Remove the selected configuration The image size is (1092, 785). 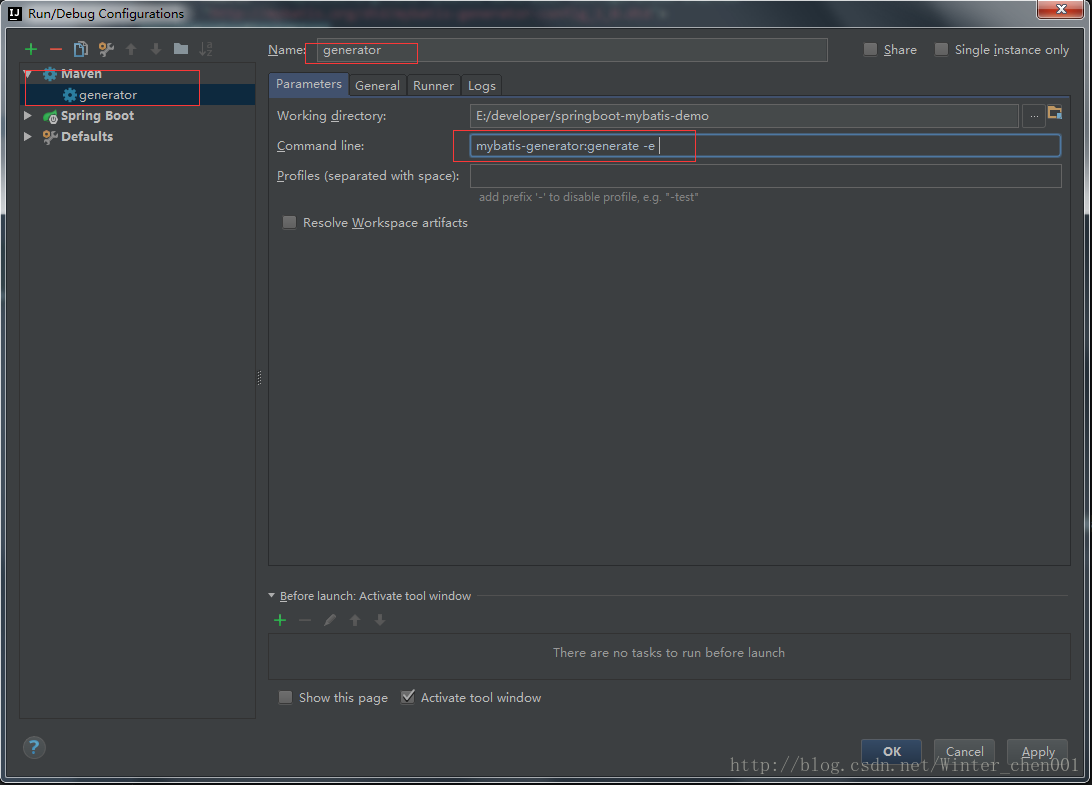pos(56,49)
